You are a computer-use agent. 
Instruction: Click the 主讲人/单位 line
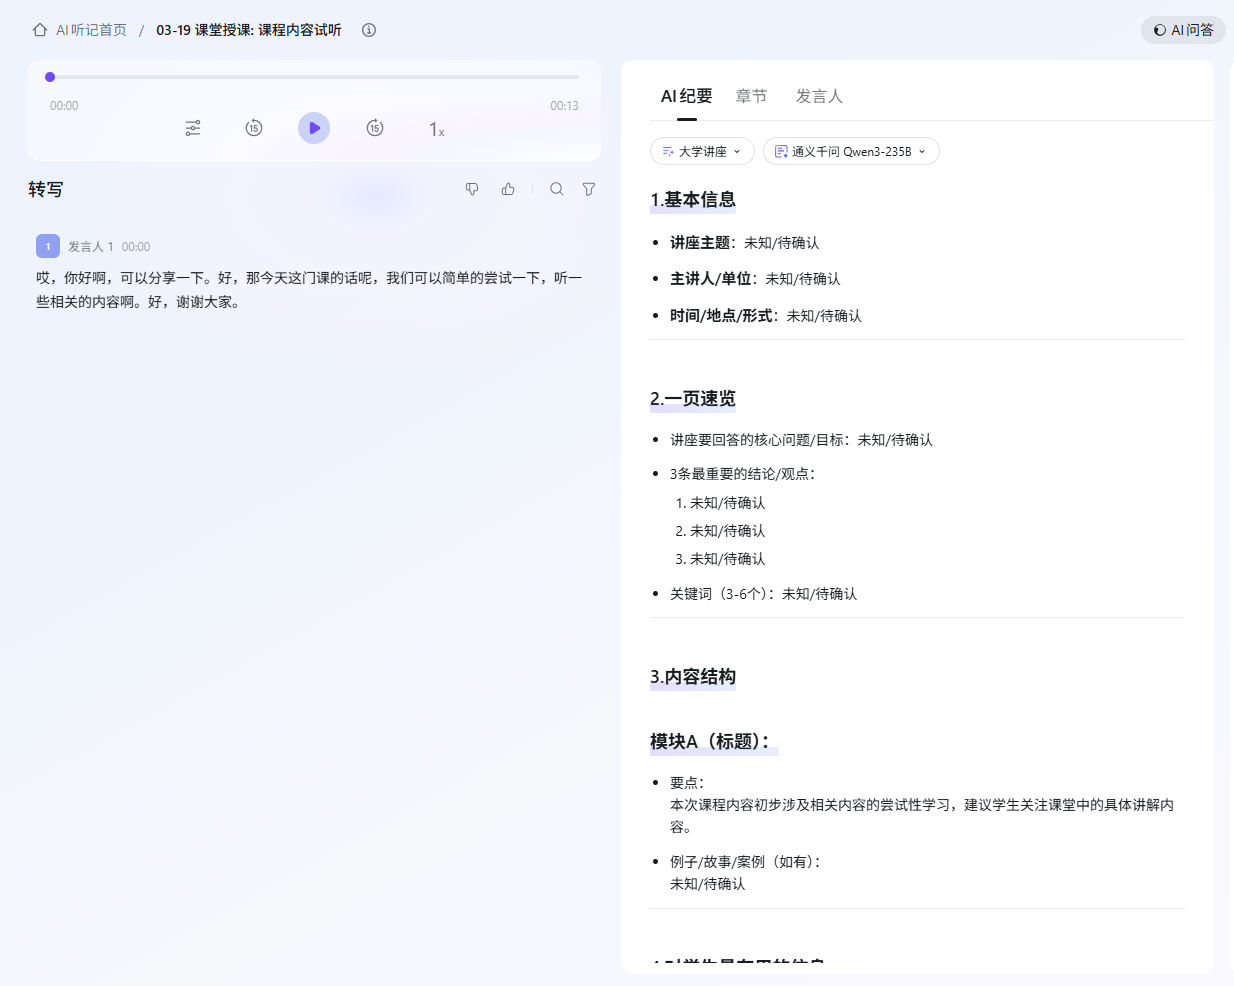tap(755, 279)
